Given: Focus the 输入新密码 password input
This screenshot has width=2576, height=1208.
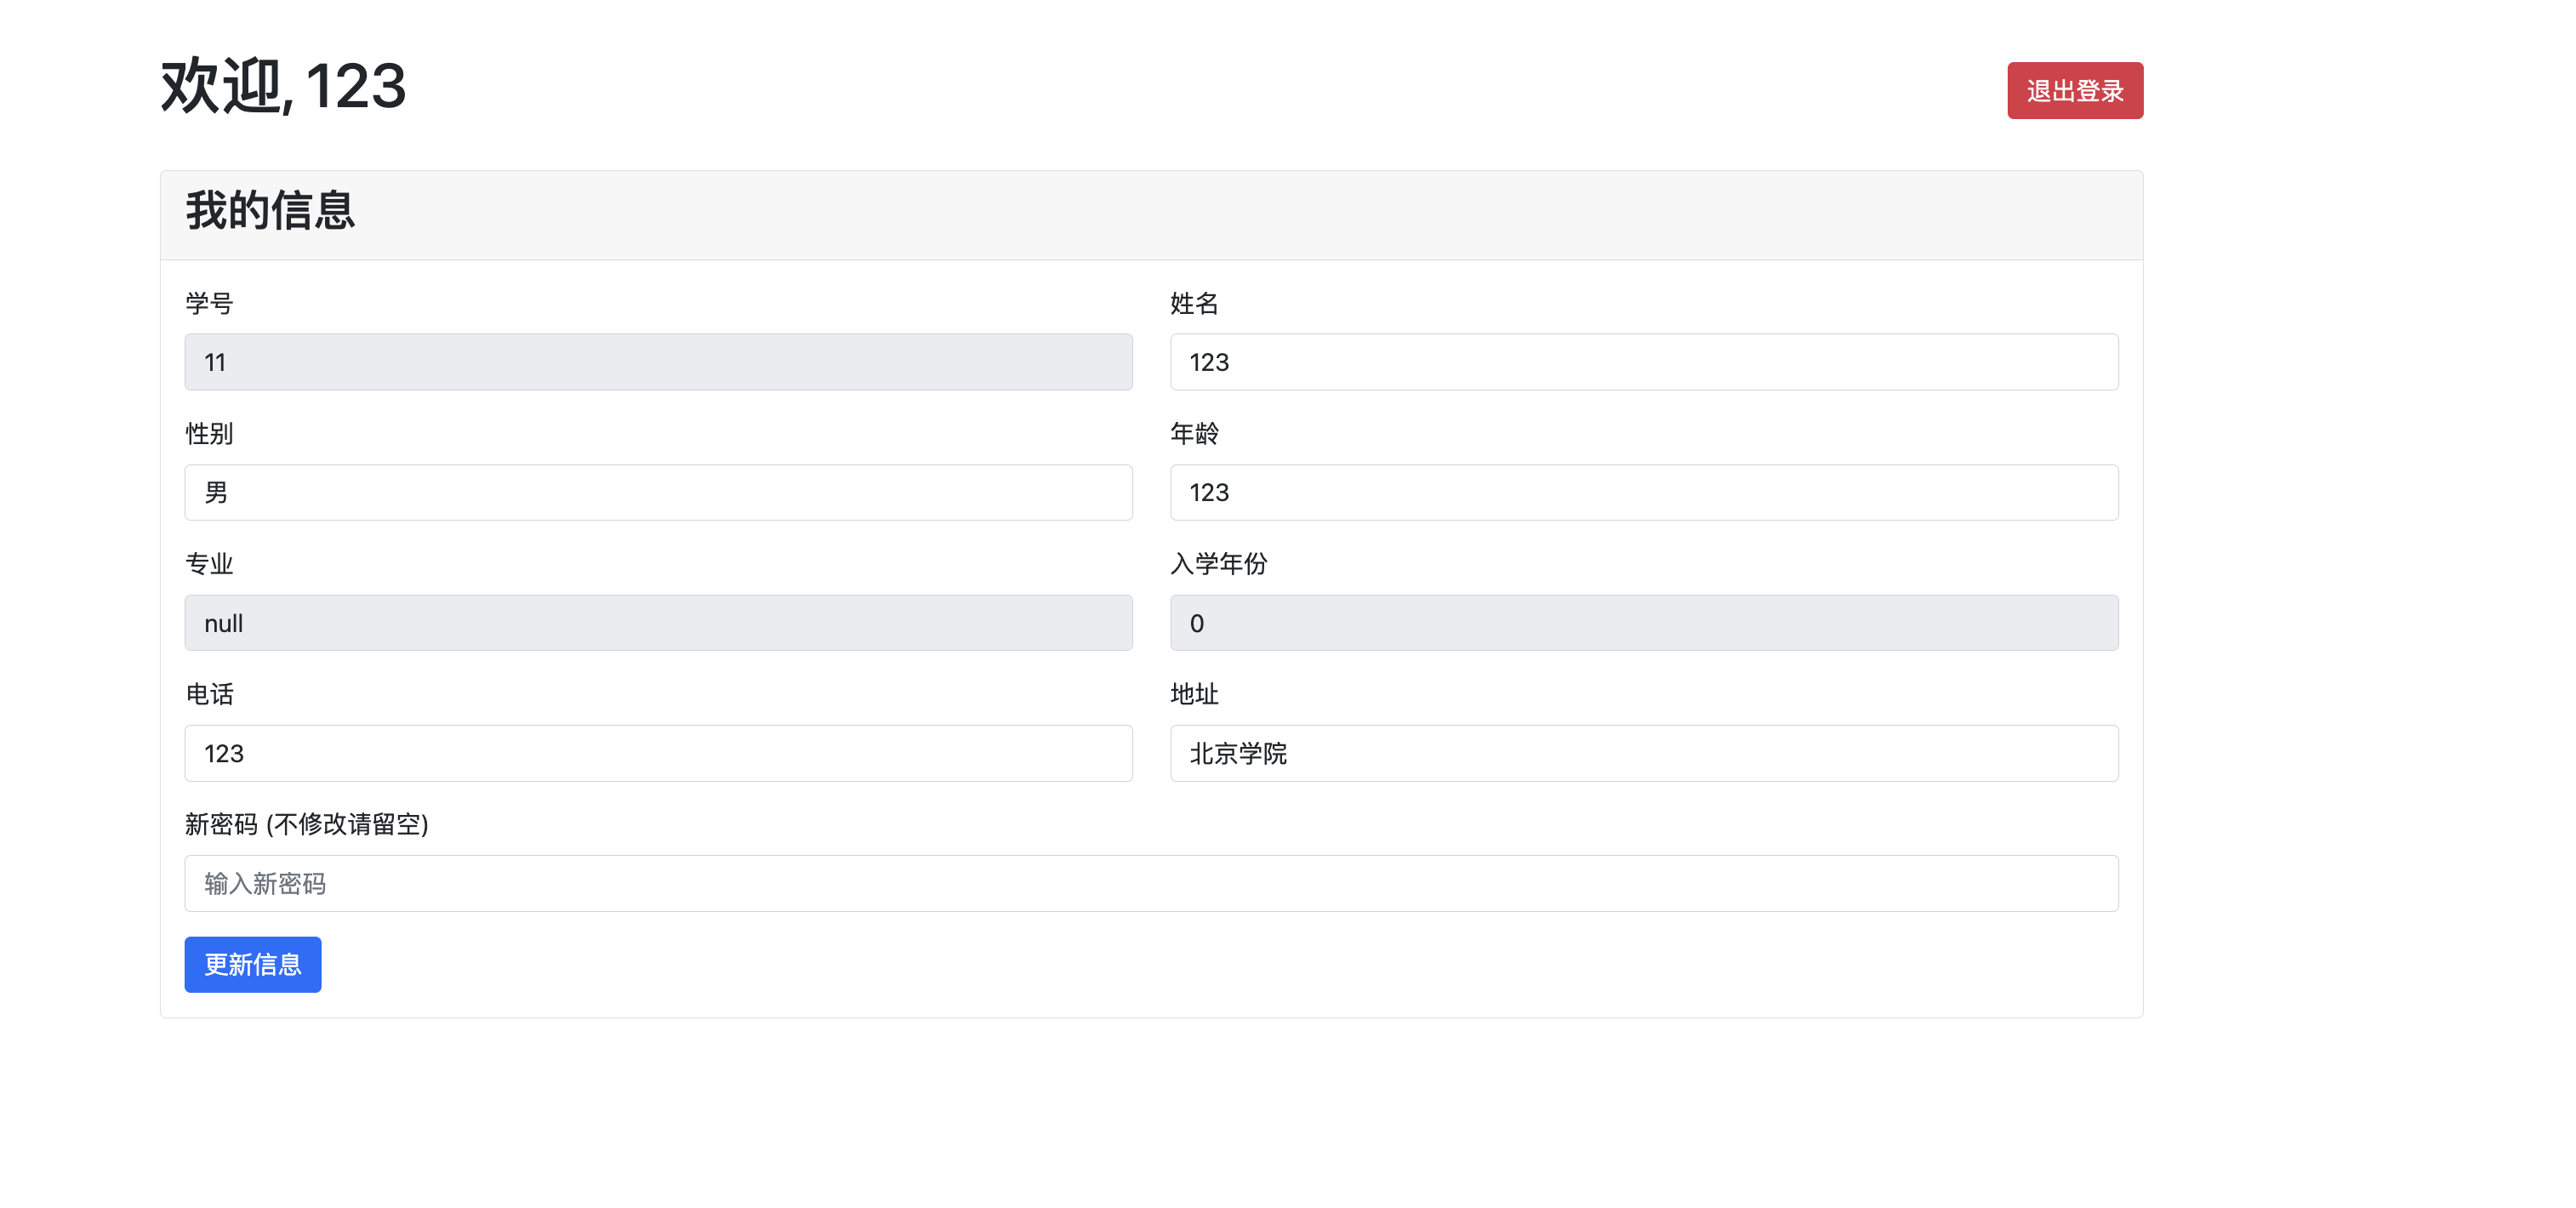Looking at the screenshot, I should 1150,883.
